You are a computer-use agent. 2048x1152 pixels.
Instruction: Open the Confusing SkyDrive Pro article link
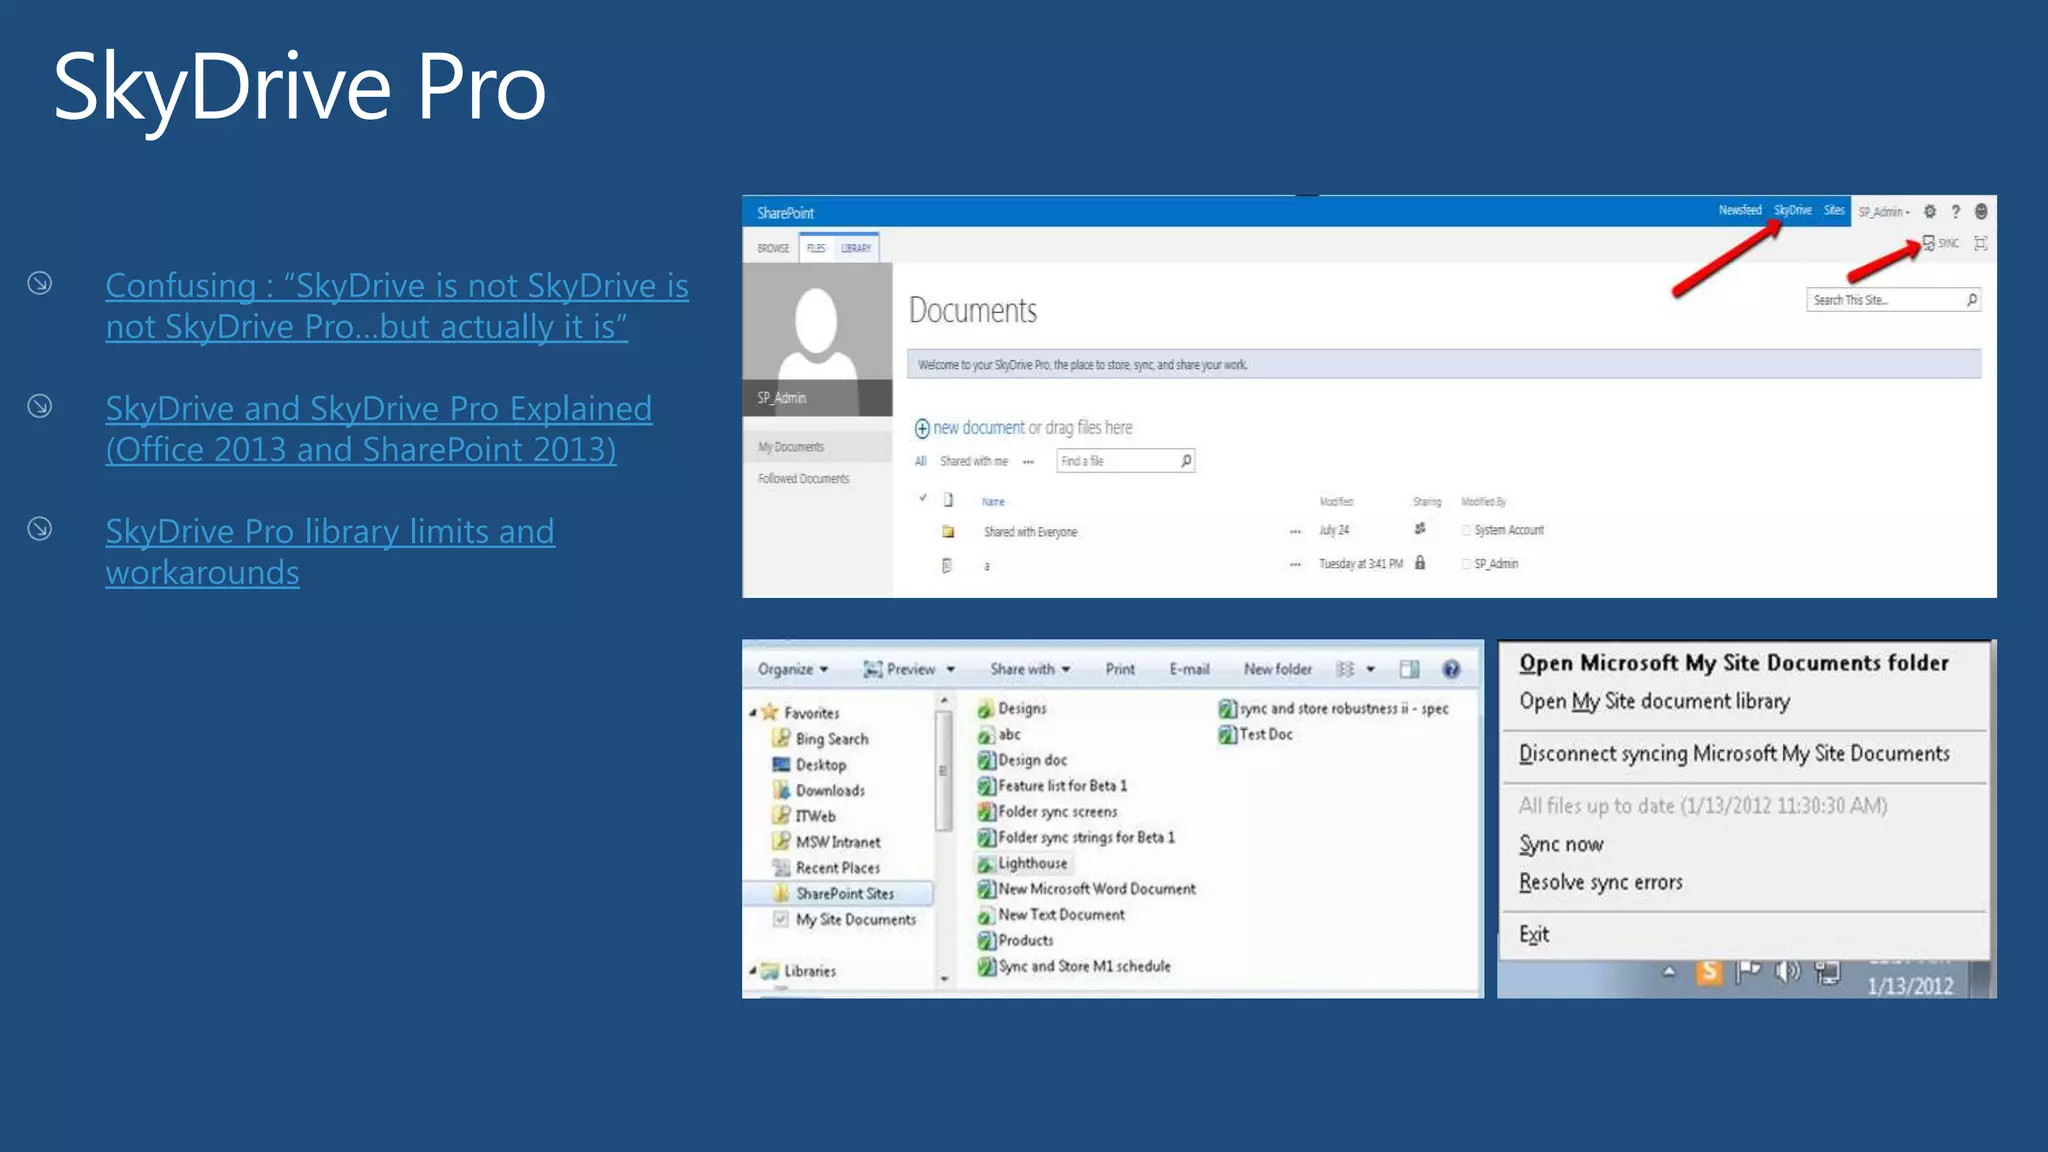pos(397,306)
